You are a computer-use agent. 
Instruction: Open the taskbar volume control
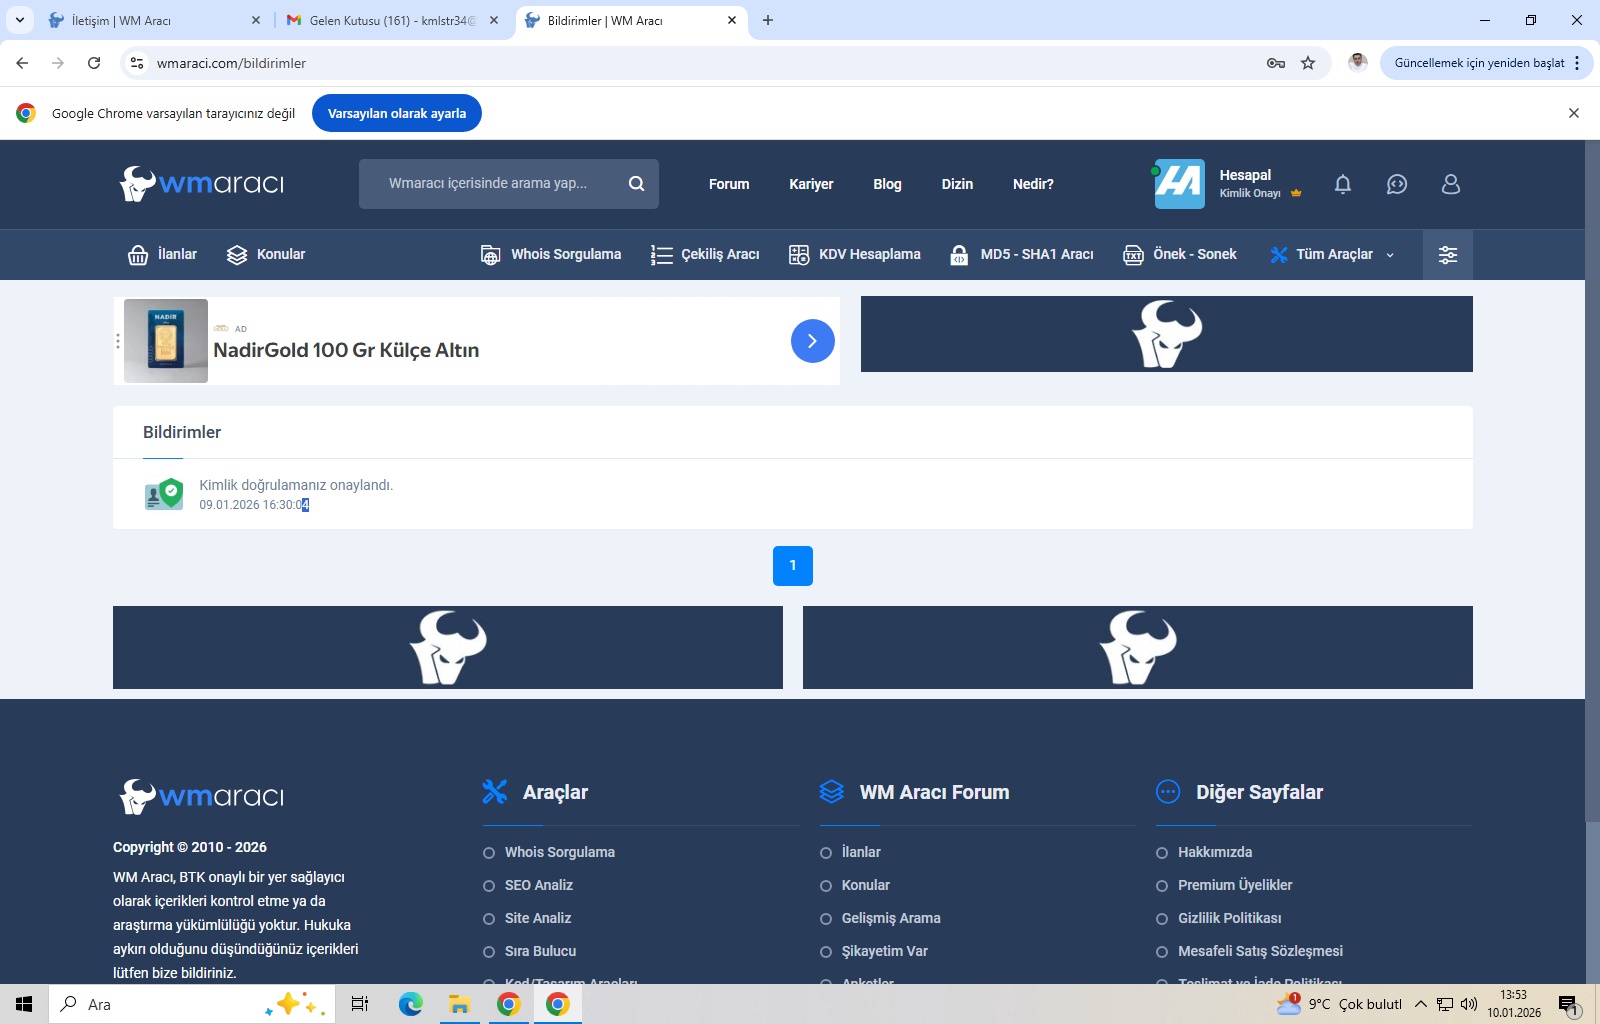point(1469,1004)
